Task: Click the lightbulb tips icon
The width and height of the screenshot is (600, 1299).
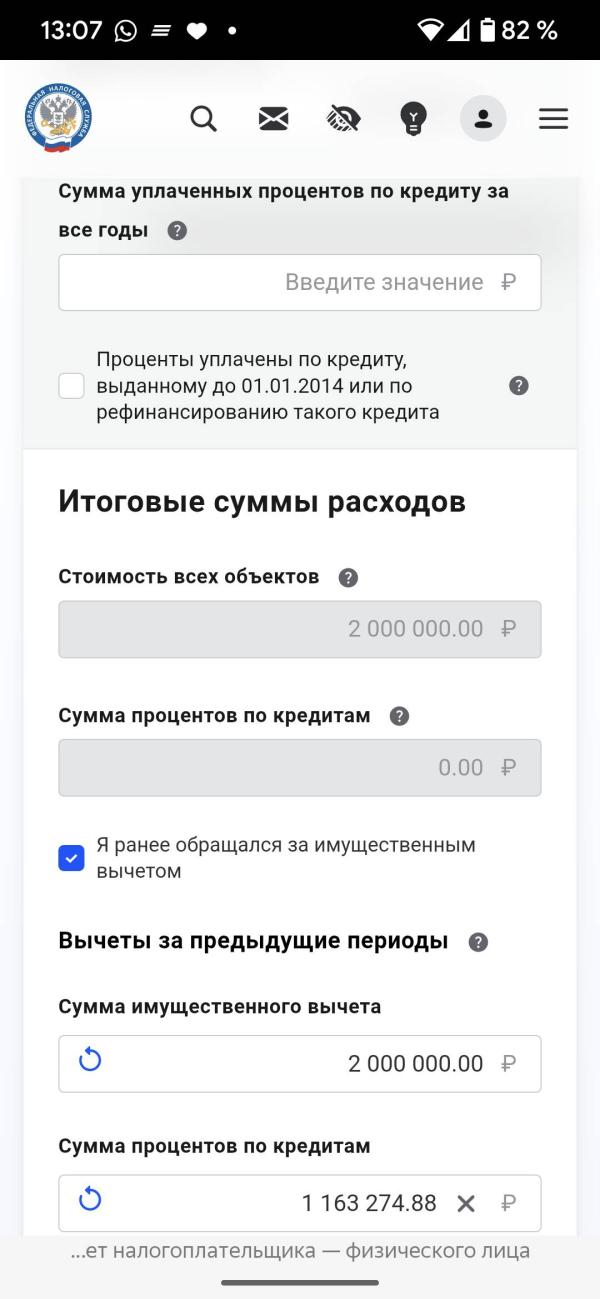Action: [x=413, y=119]
